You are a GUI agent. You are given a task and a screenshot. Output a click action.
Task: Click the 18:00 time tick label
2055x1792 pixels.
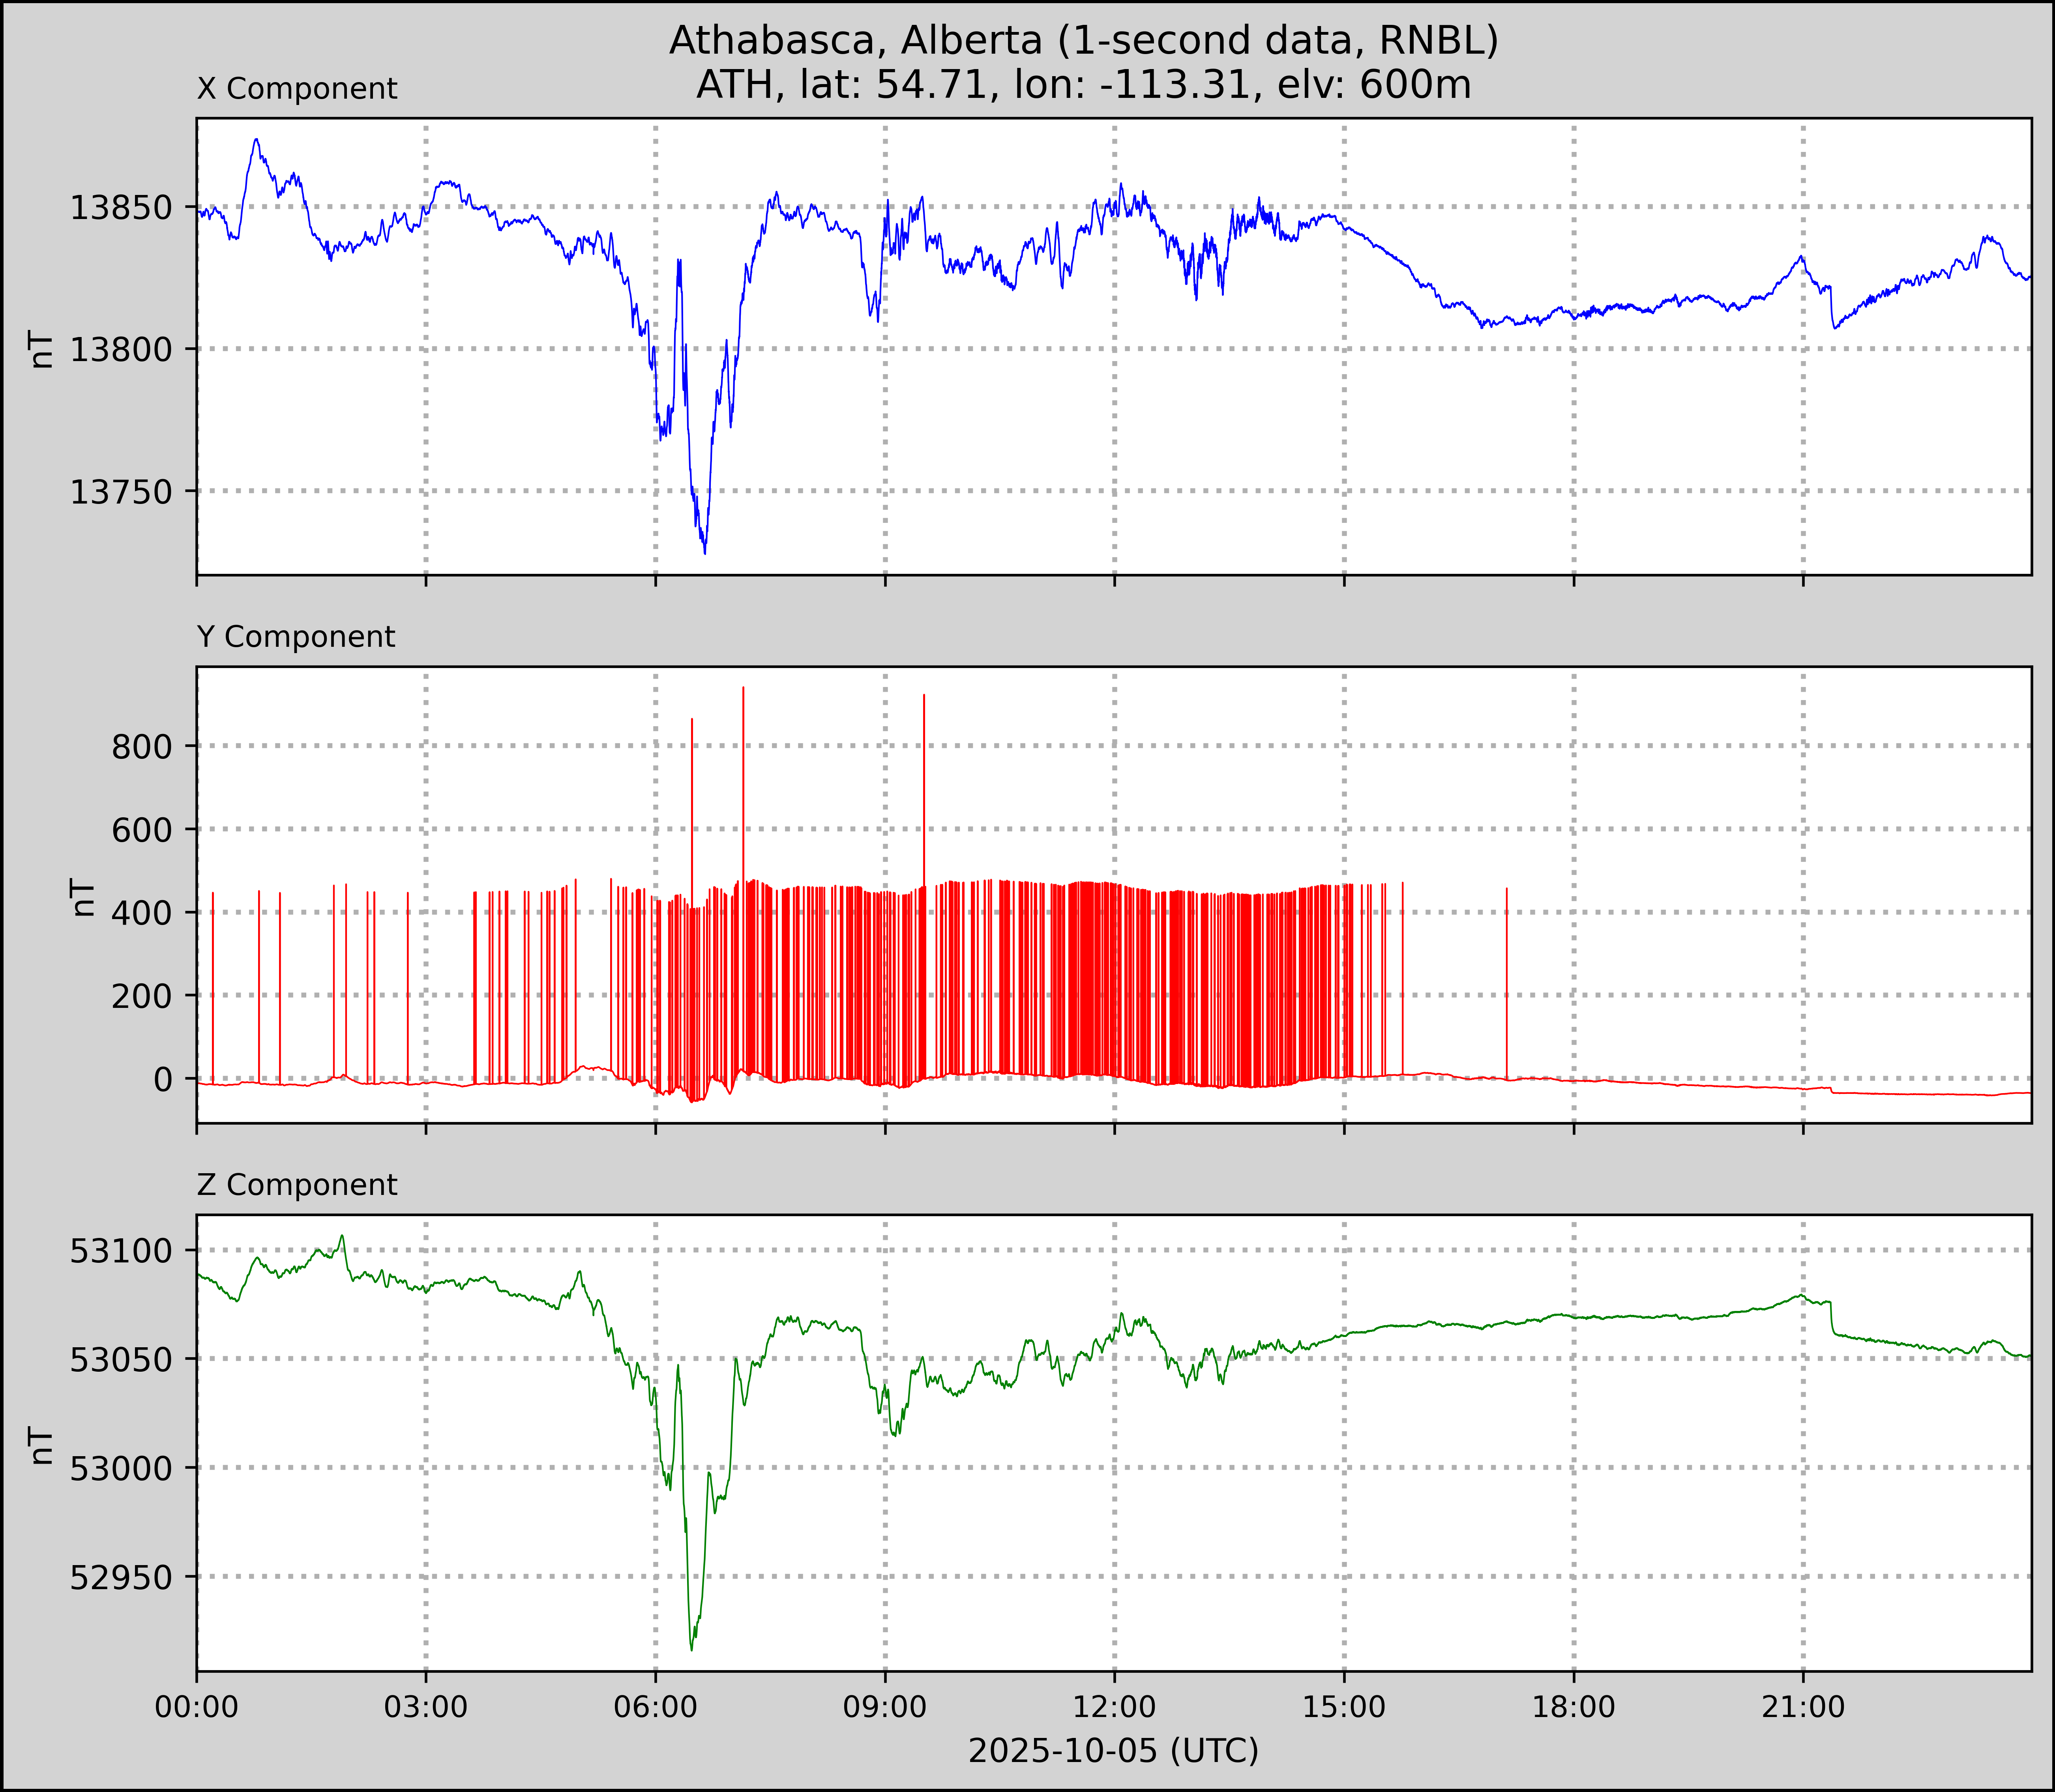coord(1573,1707)
